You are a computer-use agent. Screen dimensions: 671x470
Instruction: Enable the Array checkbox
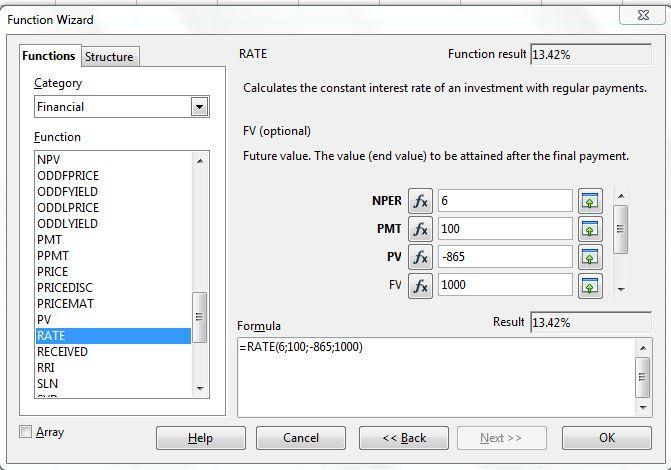point(26,431)
